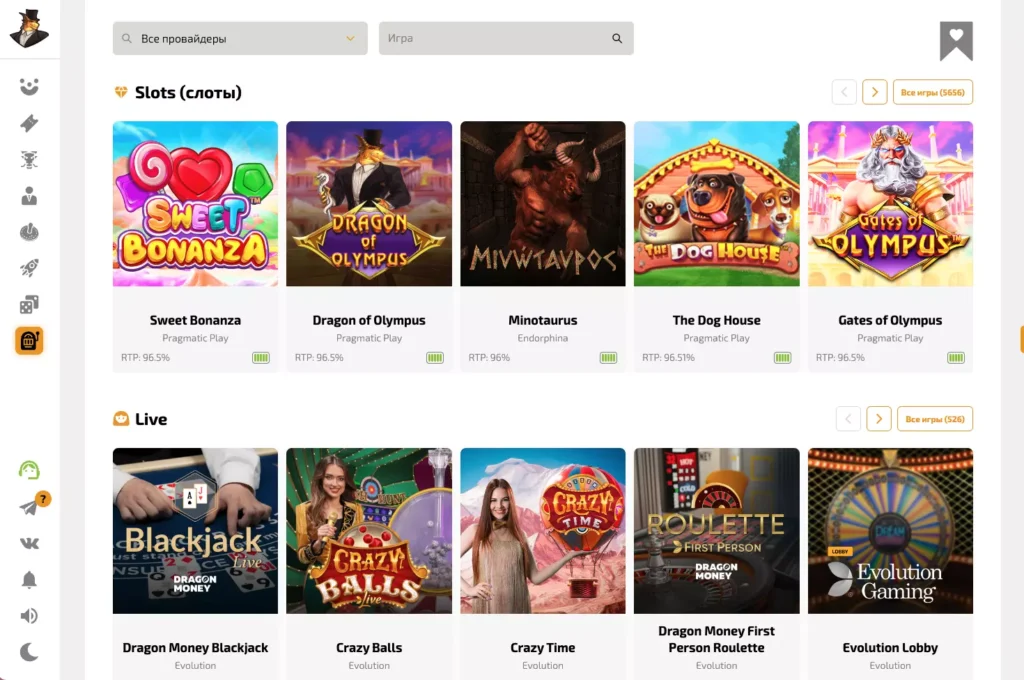Open the rocket game sidebar icon

coord(29,268)
